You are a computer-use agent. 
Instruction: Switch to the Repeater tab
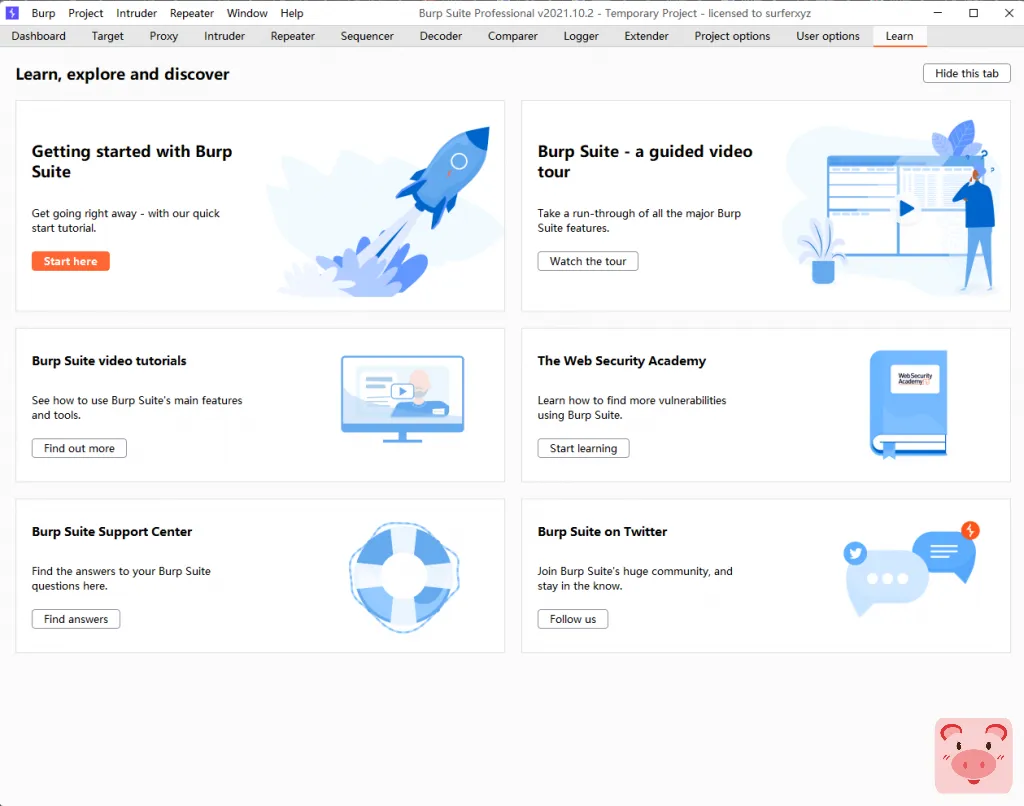tap(293, 36)
